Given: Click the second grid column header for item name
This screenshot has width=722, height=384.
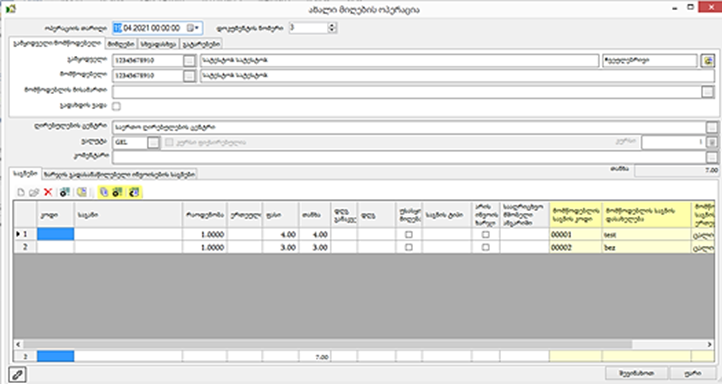Looking at the screenshot, I should [128, 215].
